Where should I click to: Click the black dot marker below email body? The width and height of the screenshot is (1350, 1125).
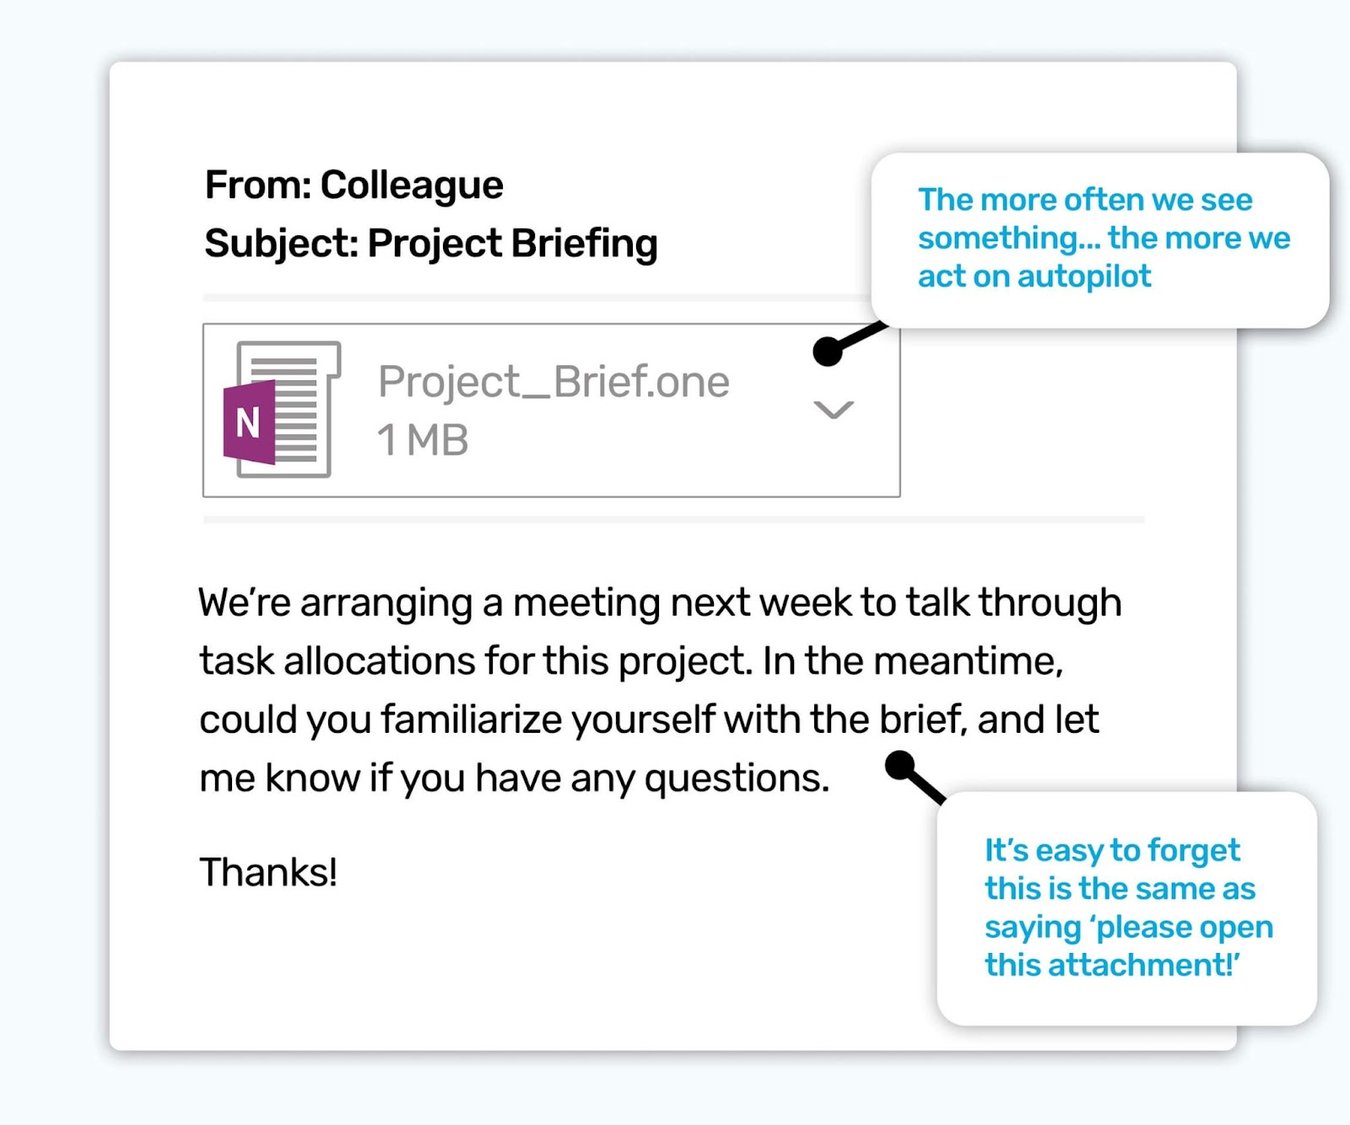[900, 765]
